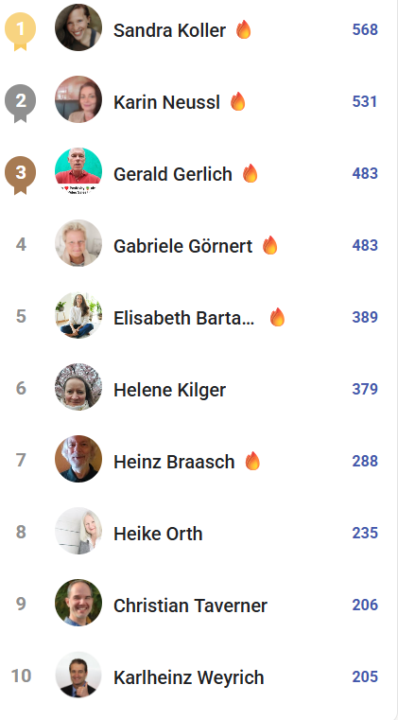Click Heinz Braasch's score of 288
Viewport: 398px width, 720px height.
point(365,461)
